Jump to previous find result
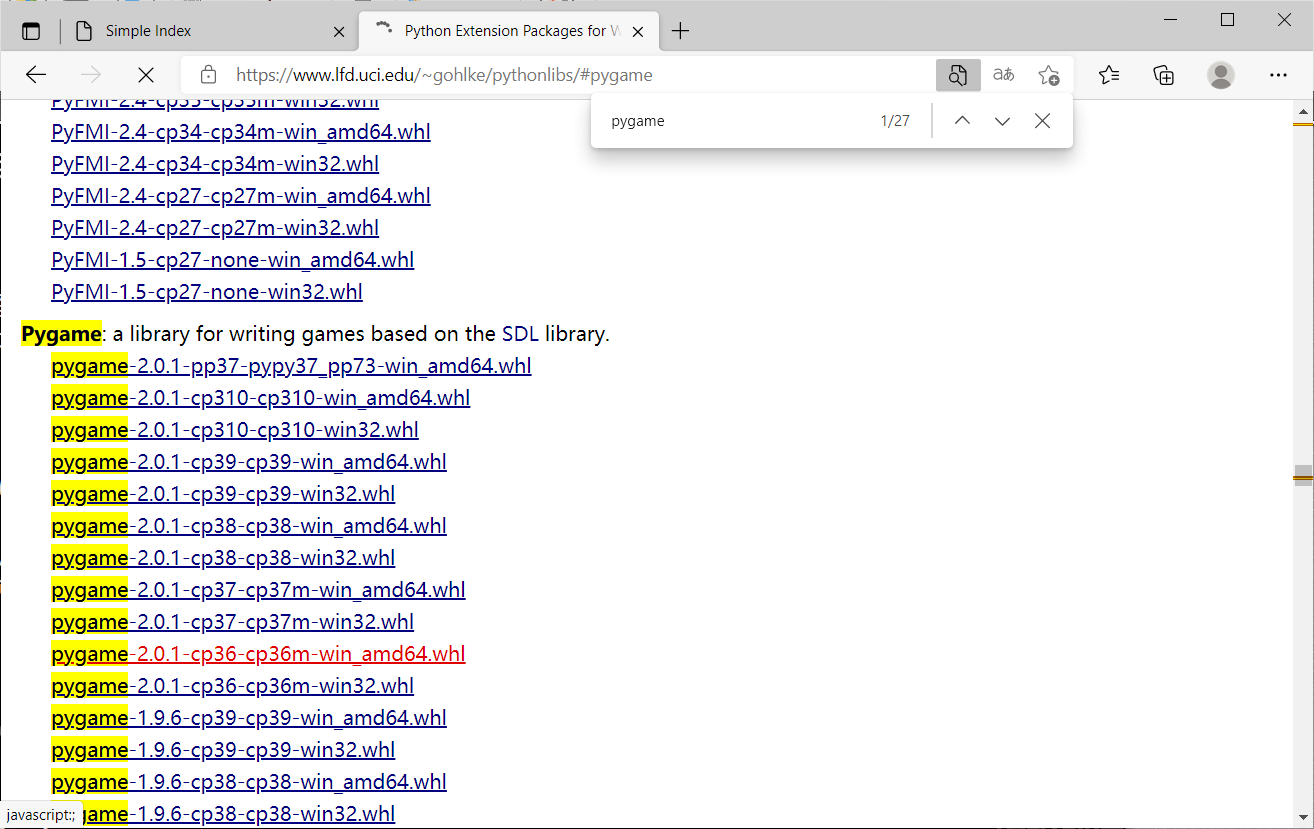Image resolution: width=1314 pixels, height=829 pixels. 962,121
